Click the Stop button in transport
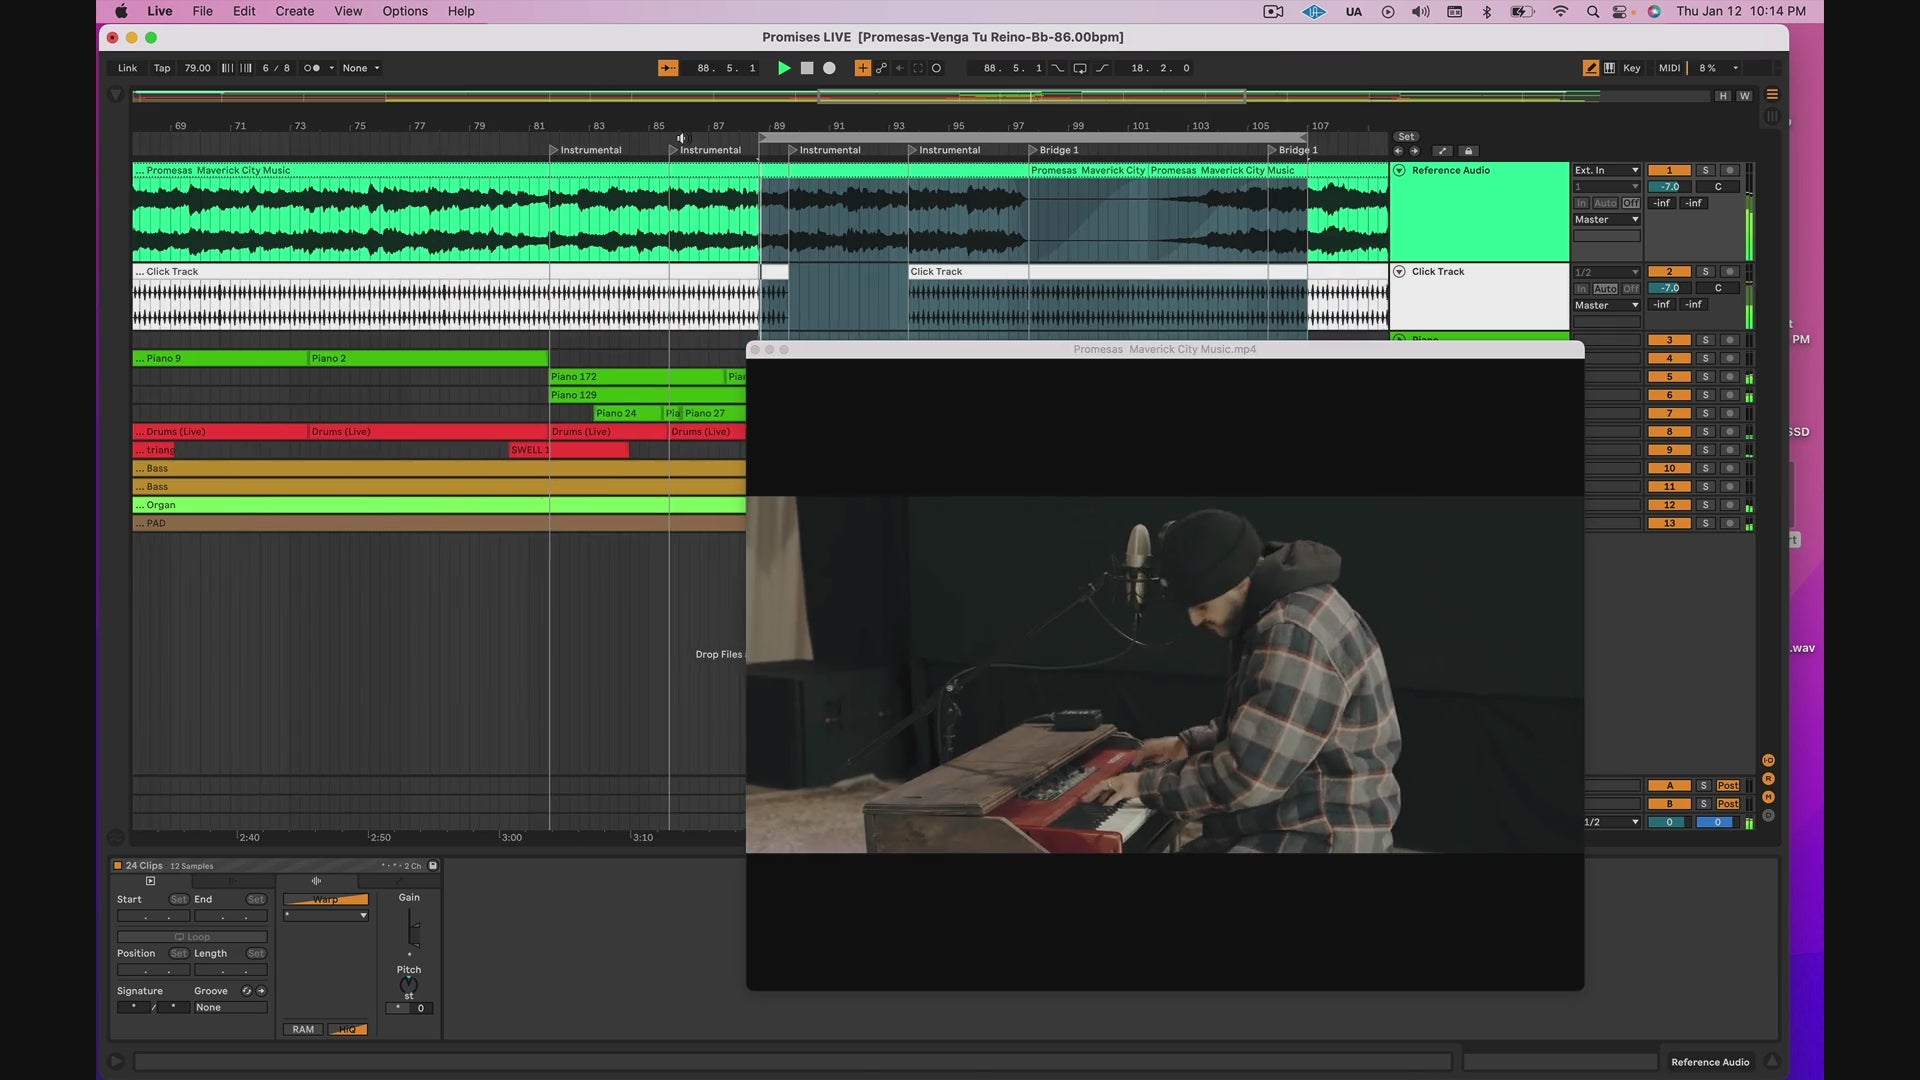Image resolution: width=1920 pixels, height=1080 pixels. point(807,68)
